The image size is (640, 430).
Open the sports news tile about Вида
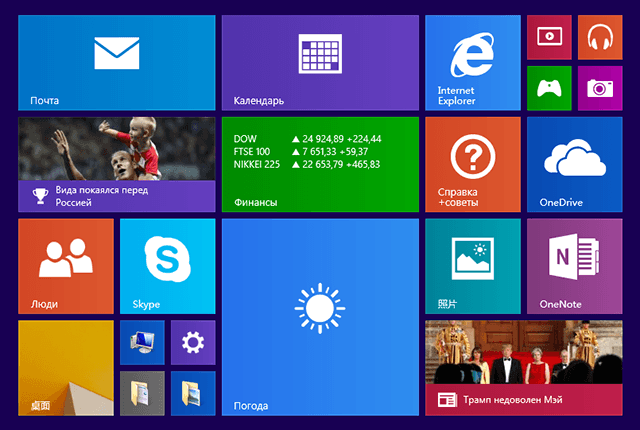point(117,164)
